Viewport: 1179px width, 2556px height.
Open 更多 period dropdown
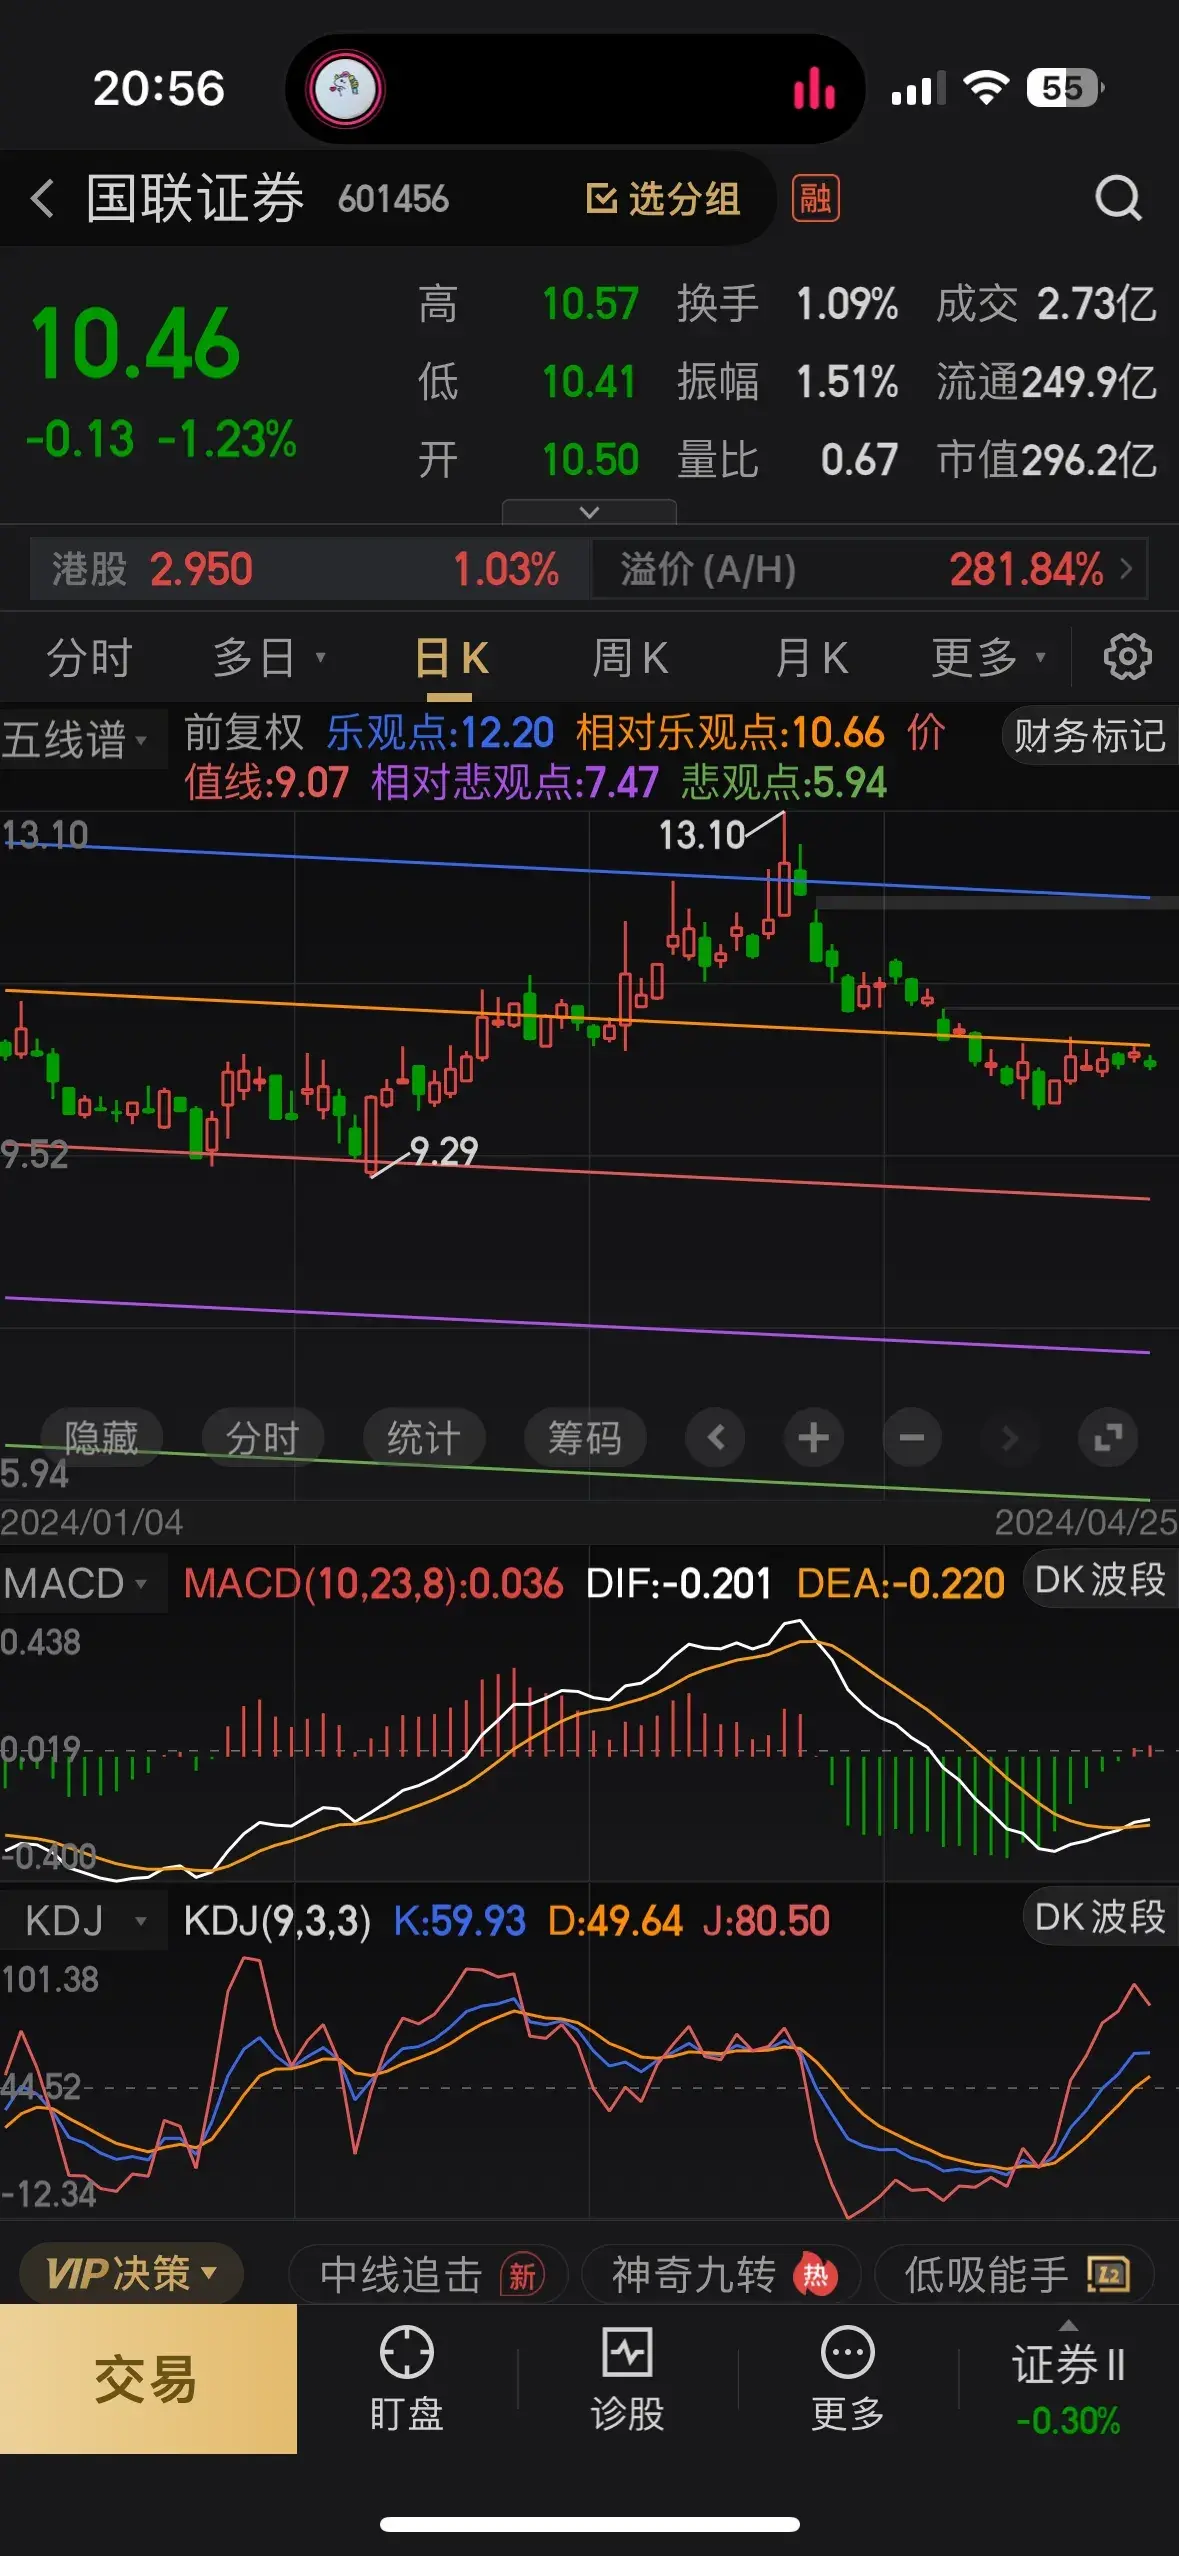tap(988, 658)
